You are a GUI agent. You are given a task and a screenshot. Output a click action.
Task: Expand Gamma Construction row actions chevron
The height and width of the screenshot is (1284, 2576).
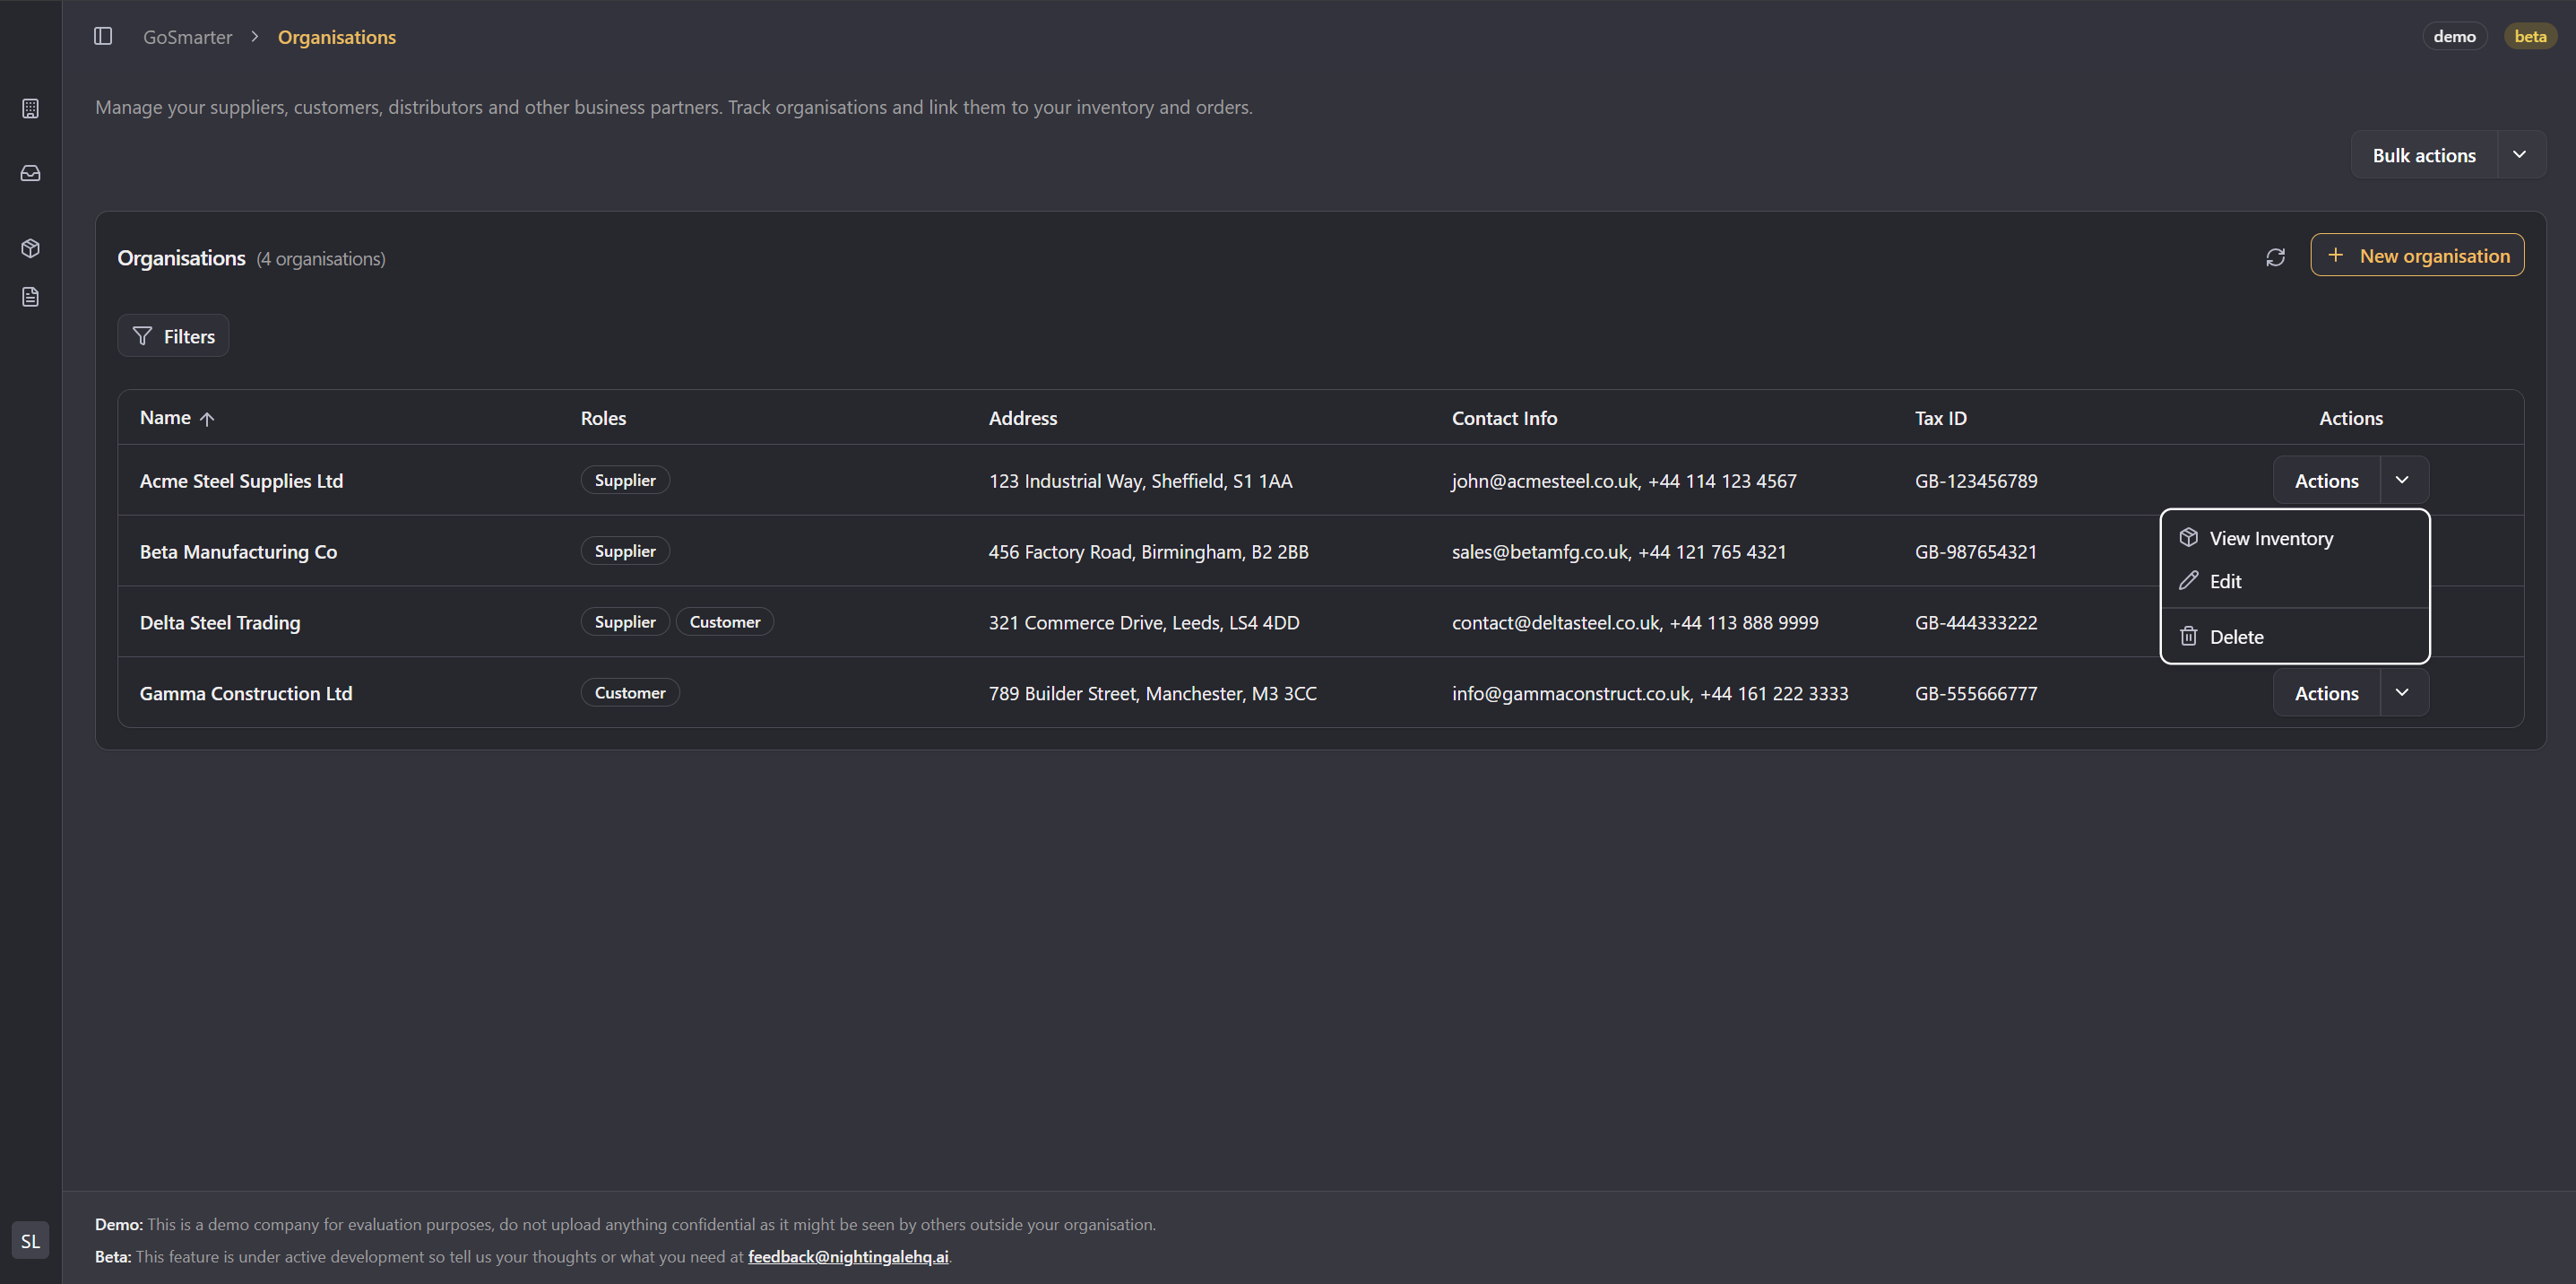click(2402, 693)
